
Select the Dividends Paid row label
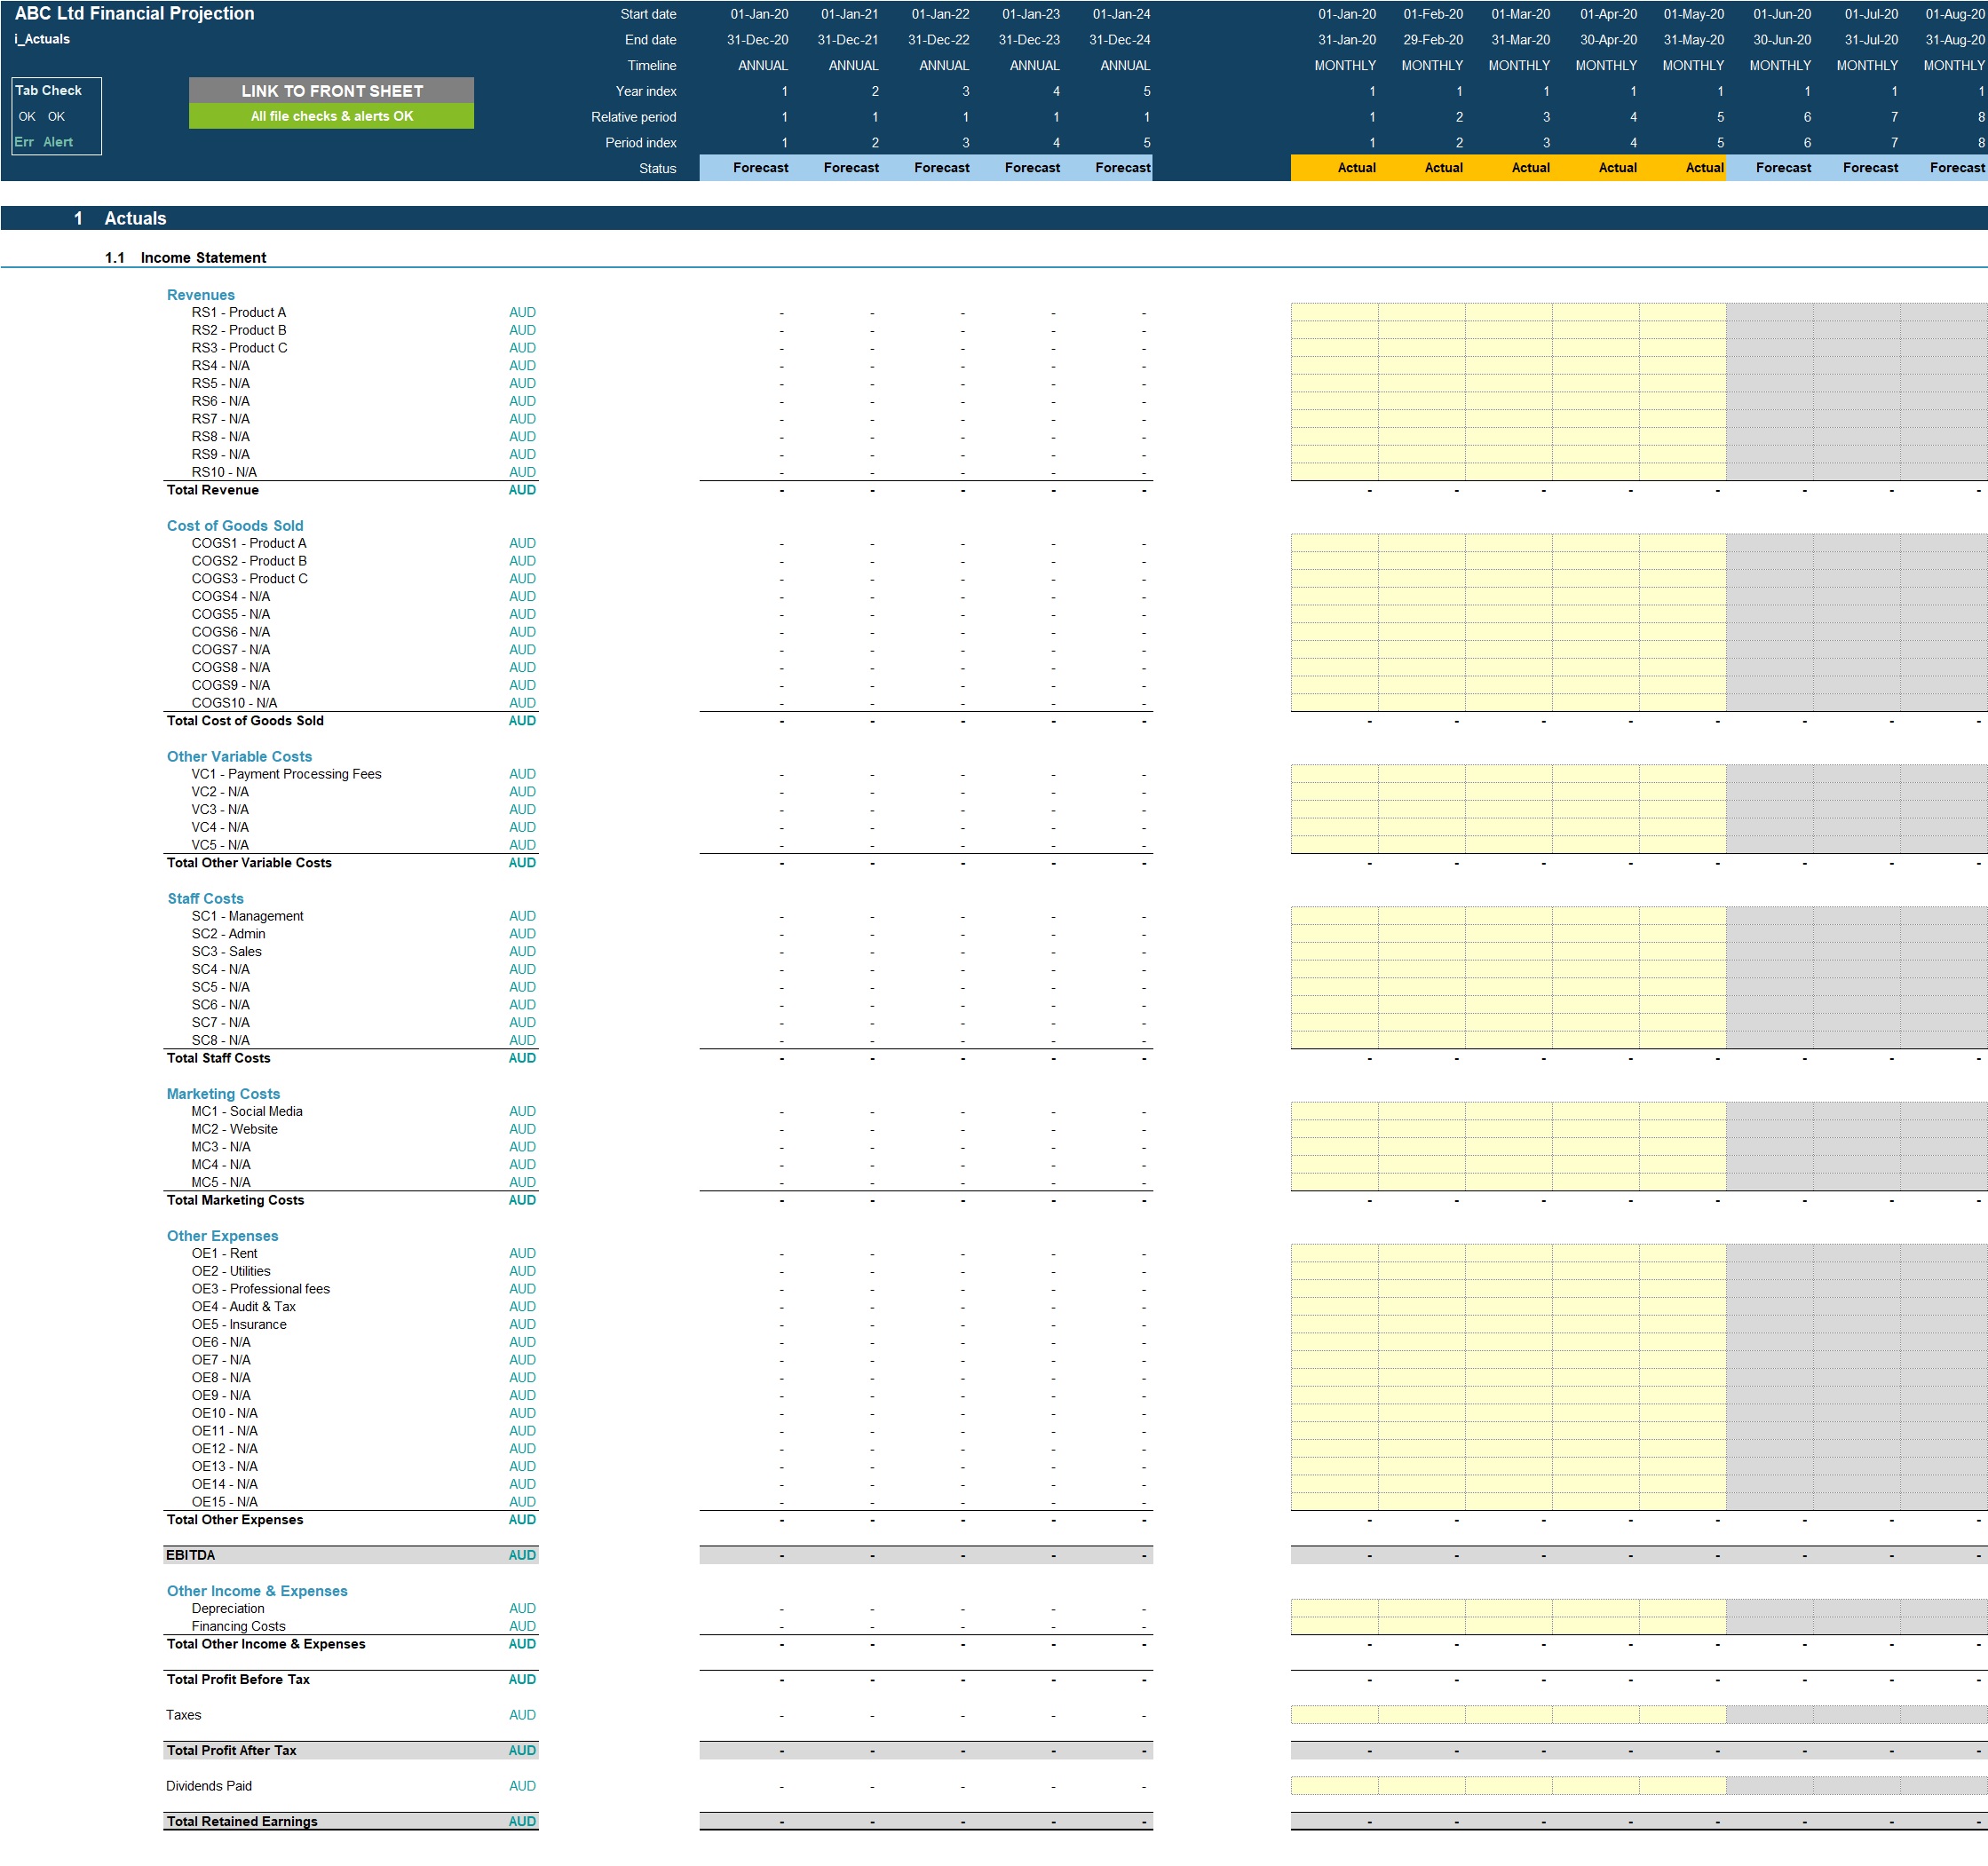tap(208, 1786)
